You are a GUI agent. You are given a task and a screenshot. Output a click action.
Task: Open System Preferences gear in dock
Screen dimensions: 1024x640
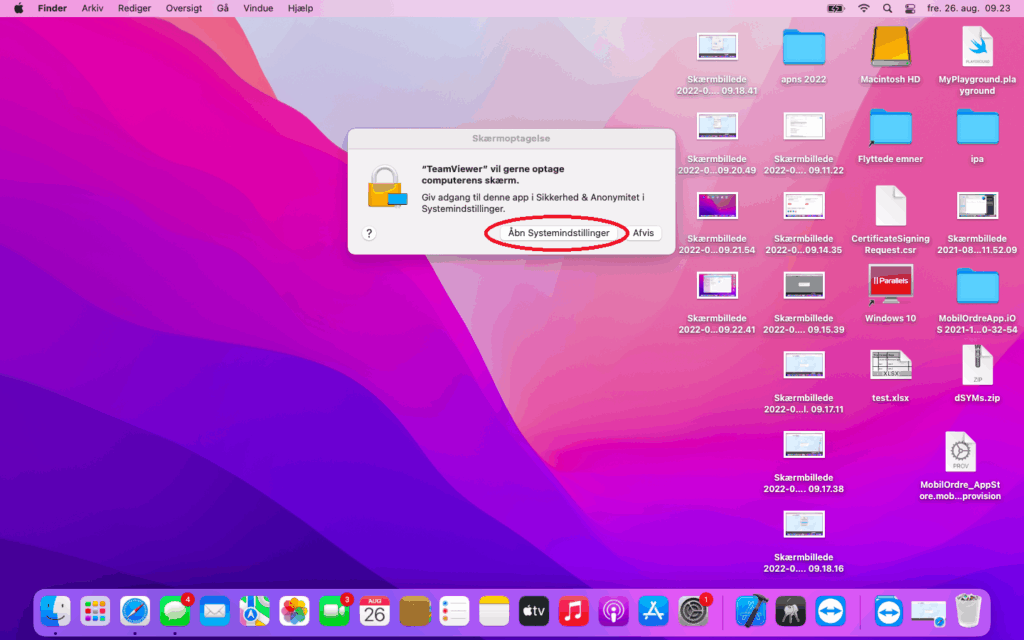[x=693, y=610]
